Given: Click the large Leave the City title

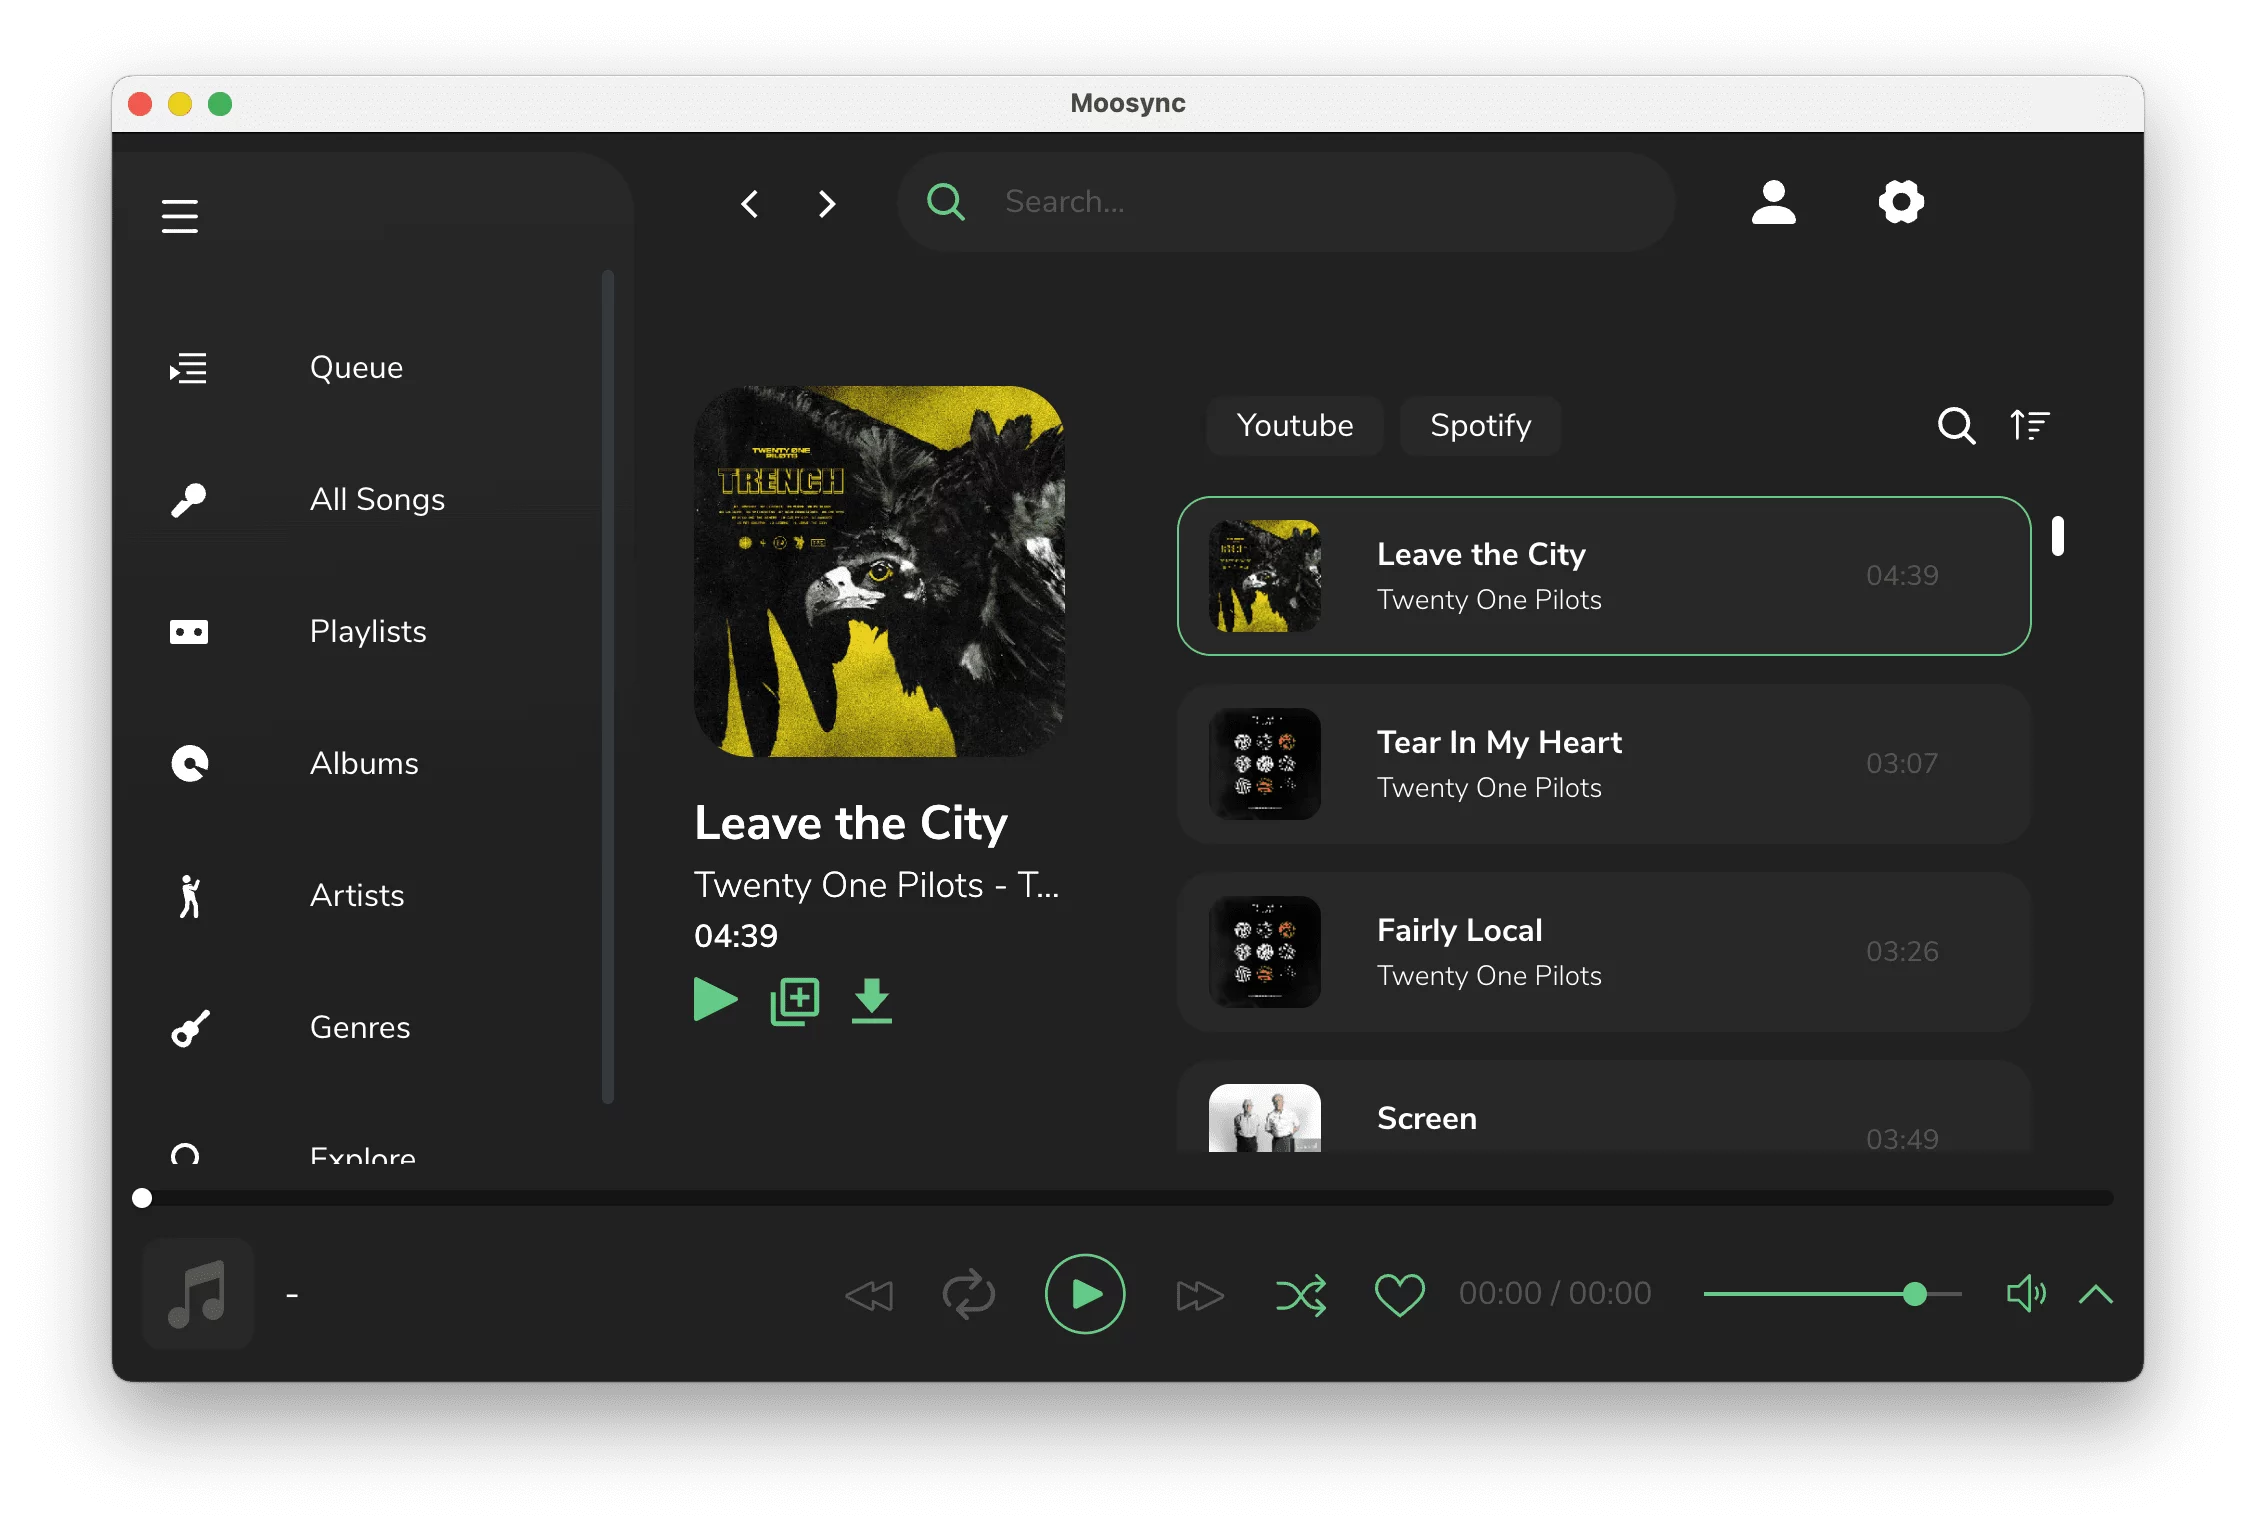Looking at the screenshot, I should click(x=851, y=824).
